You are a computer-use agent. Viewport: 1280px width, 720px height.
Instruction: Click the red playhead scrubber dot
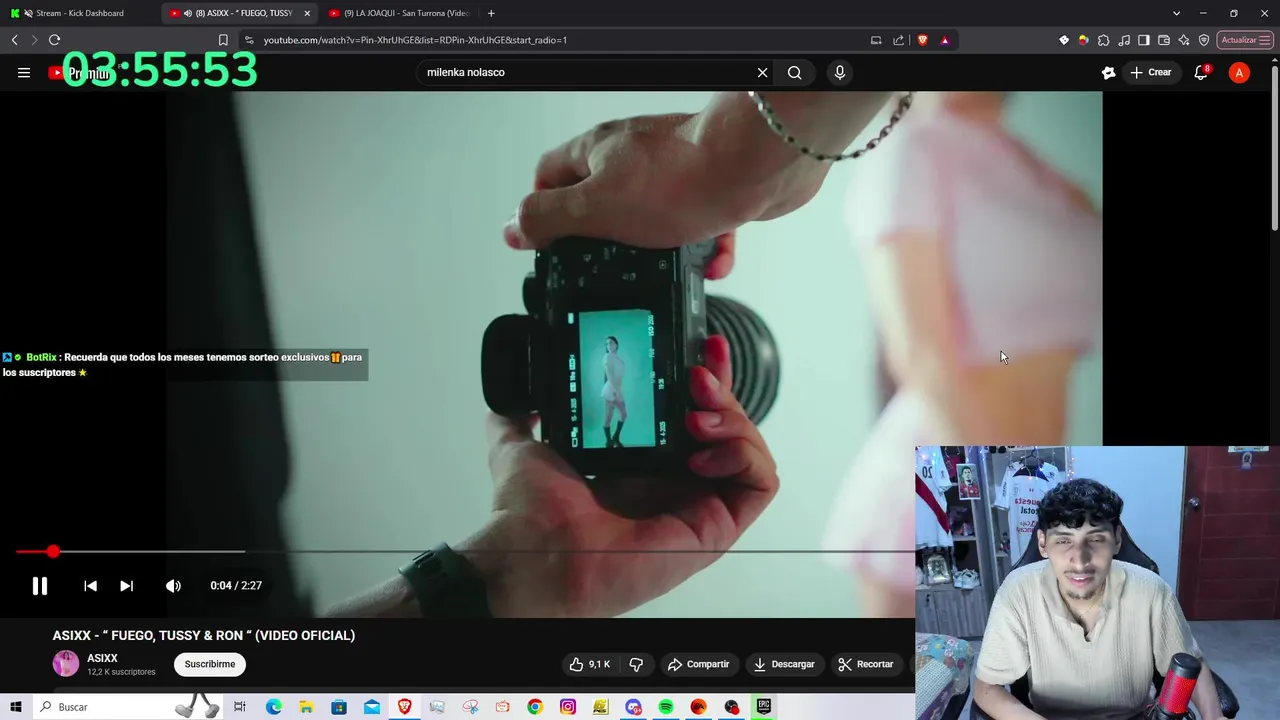click(53, 551)
